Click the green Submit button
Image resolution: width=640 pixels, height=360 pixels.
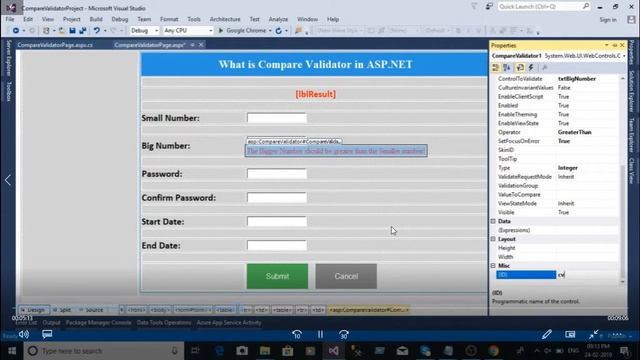pyautogui.click(x=277, y=276)
